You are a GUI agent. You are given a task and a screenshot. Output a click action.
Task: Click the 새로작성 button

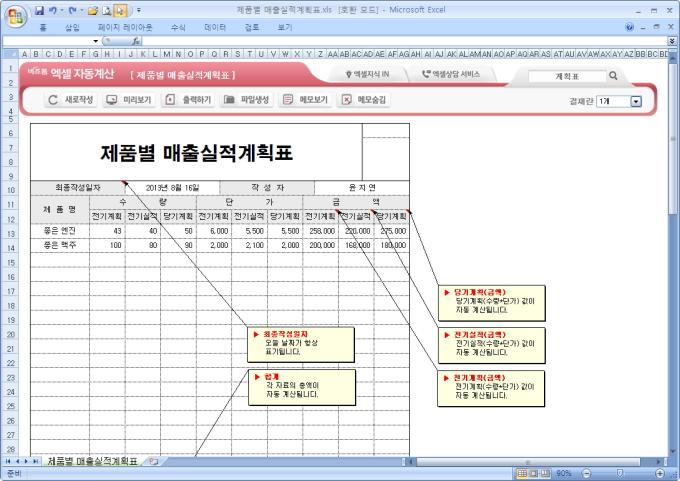[x=71, y=100]
